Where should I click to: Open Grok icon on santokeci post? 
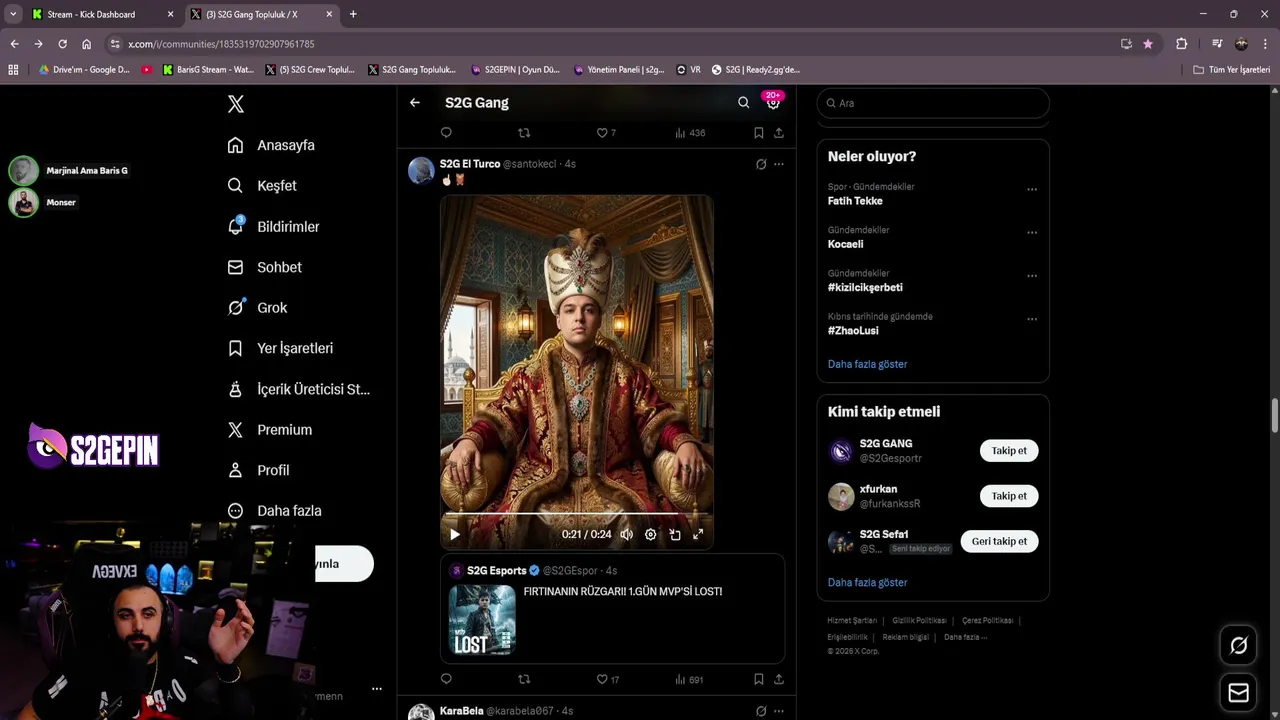click(x=761, y=164)
